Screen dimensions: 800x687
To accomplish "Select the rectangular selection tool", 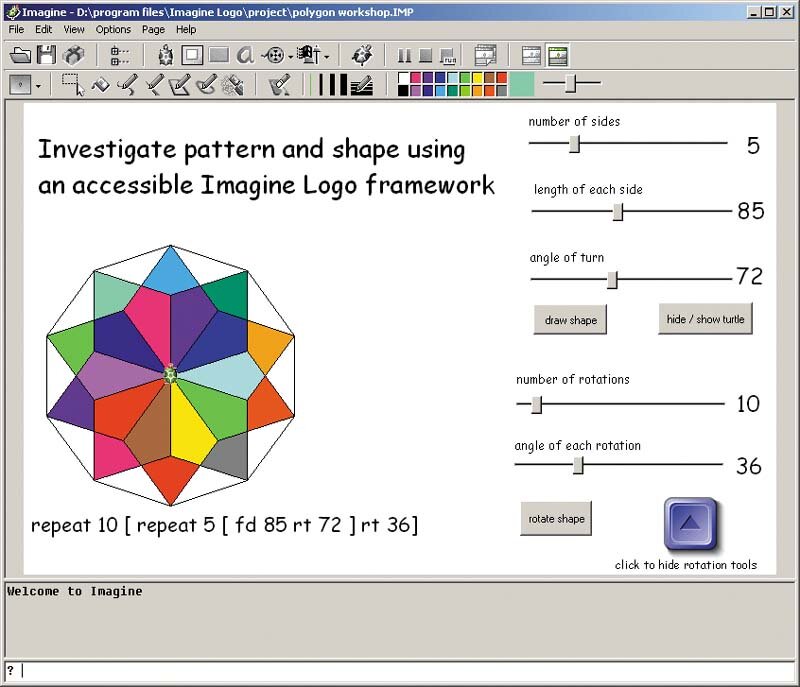I will [x=73, y=85].
